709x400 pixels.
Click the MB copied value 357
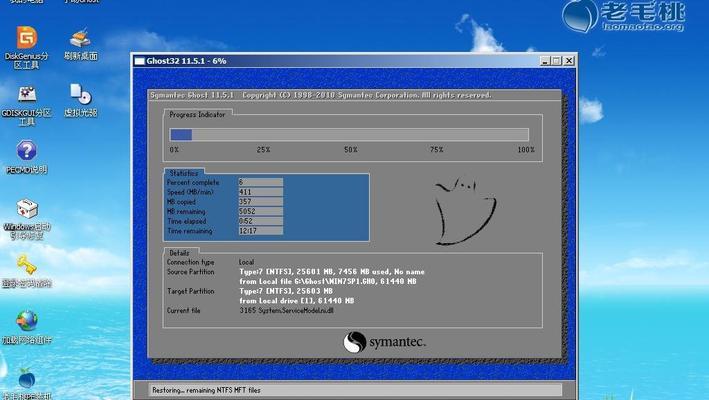pyautogui.click(x=260, y=202)
